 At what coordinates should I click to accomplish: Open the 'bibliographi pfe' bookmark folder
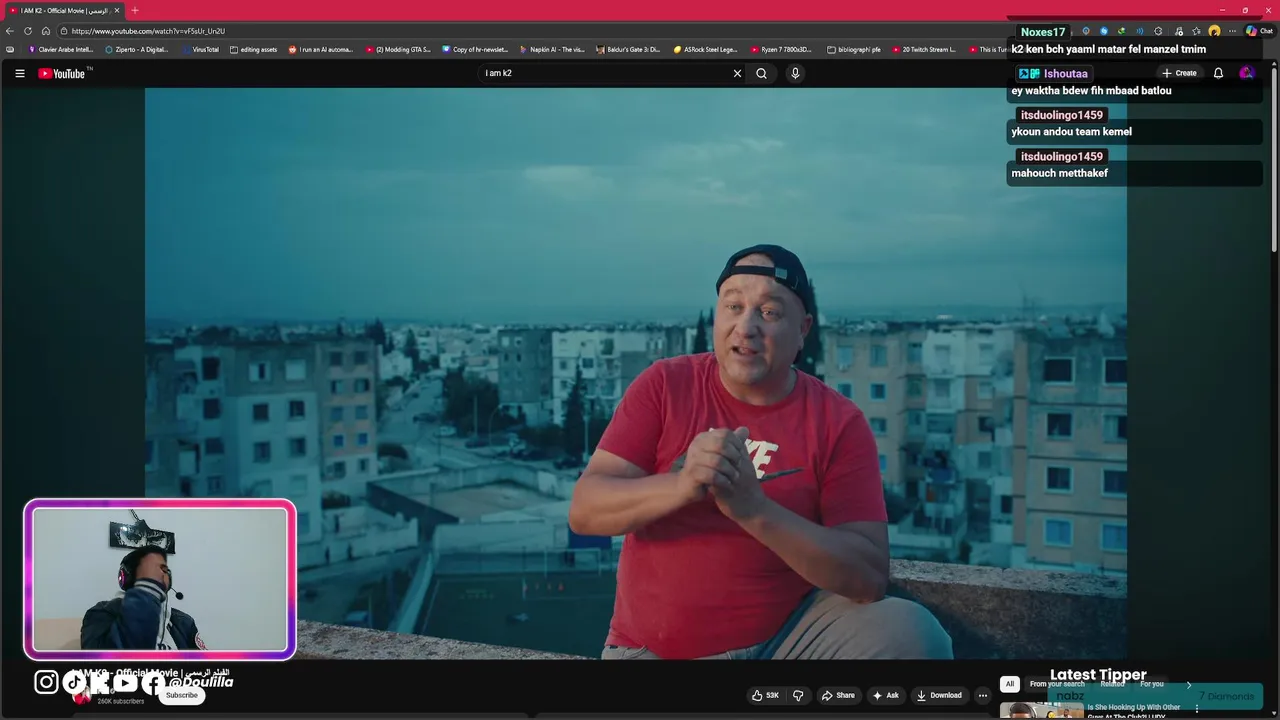[854, 49]
